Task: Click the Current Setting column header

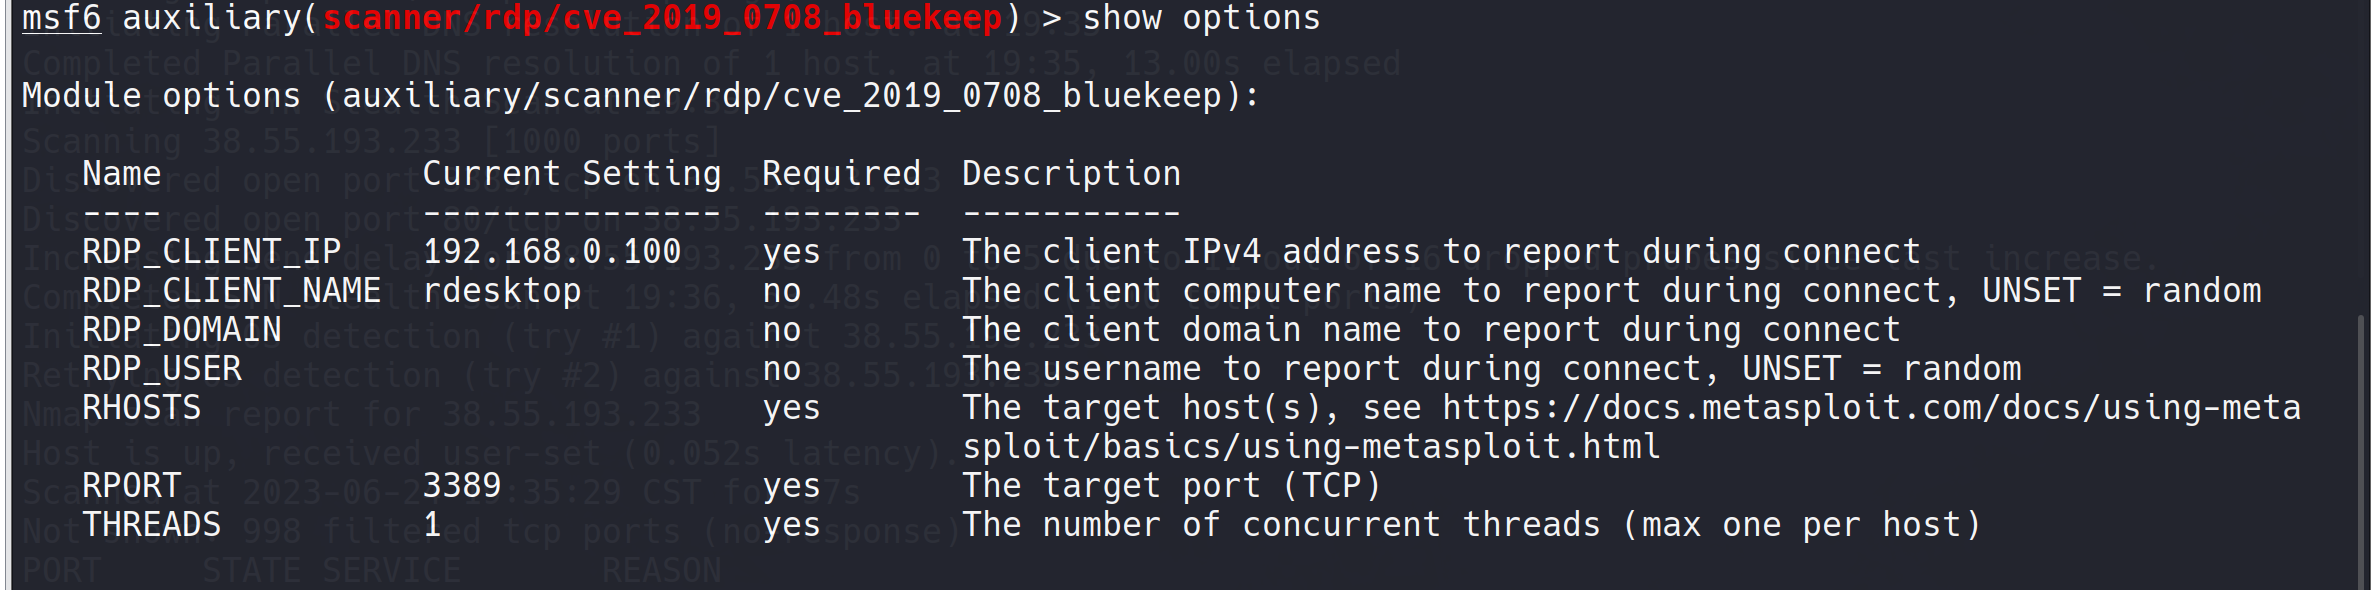Action: coord(571,174)
